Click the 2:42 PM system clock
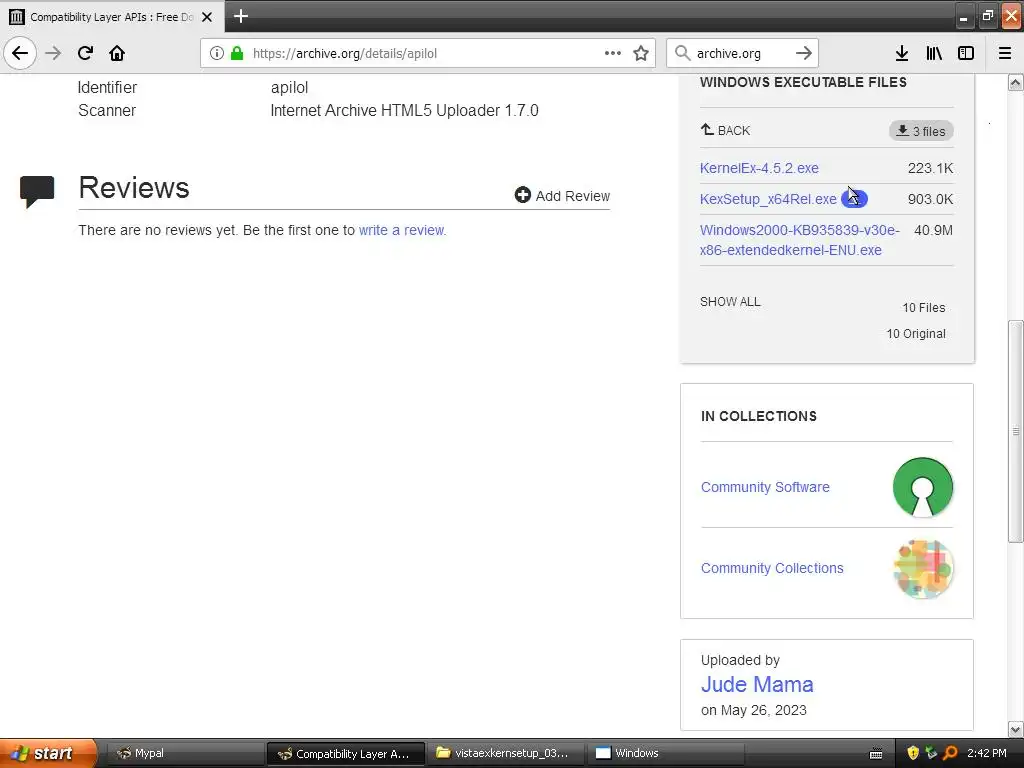This screenshot has width=1024, height=768. click(x=987, y=753)
